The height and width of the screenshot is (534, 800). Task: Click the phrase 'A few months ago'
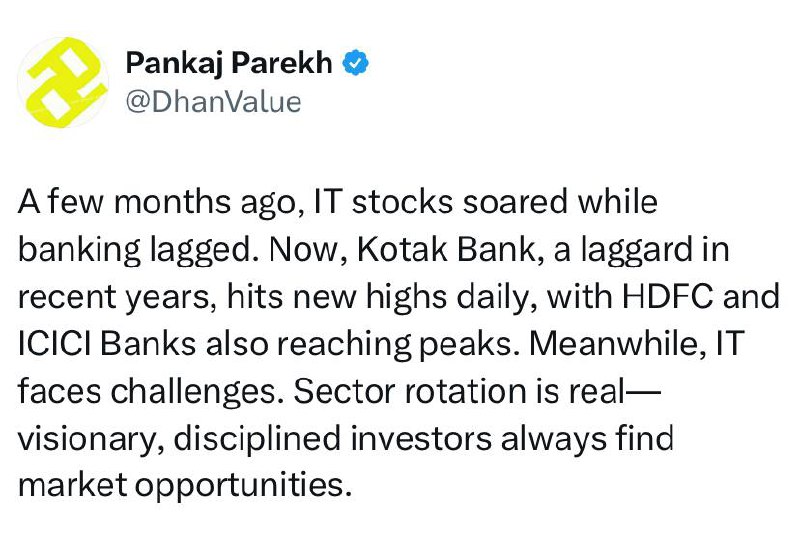click(157, 202)
